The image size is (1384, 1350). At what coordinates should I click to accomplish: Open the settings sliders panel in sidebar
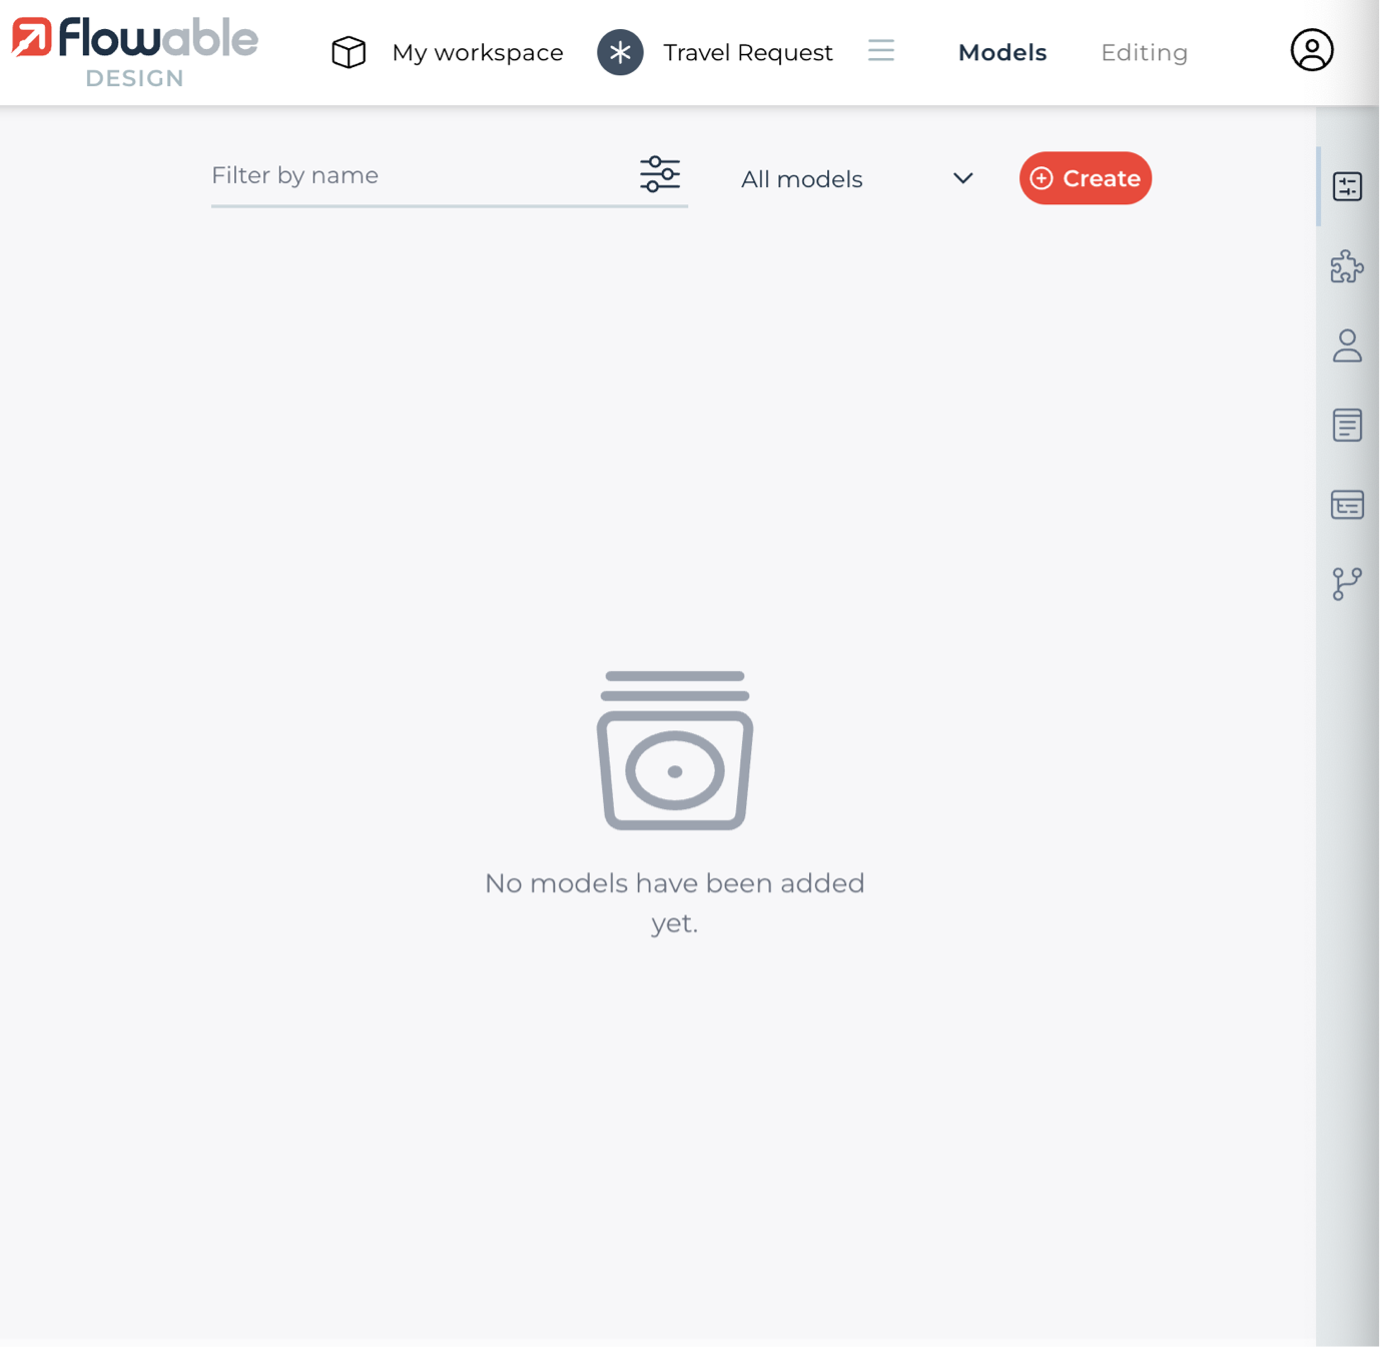(1347, 186)
